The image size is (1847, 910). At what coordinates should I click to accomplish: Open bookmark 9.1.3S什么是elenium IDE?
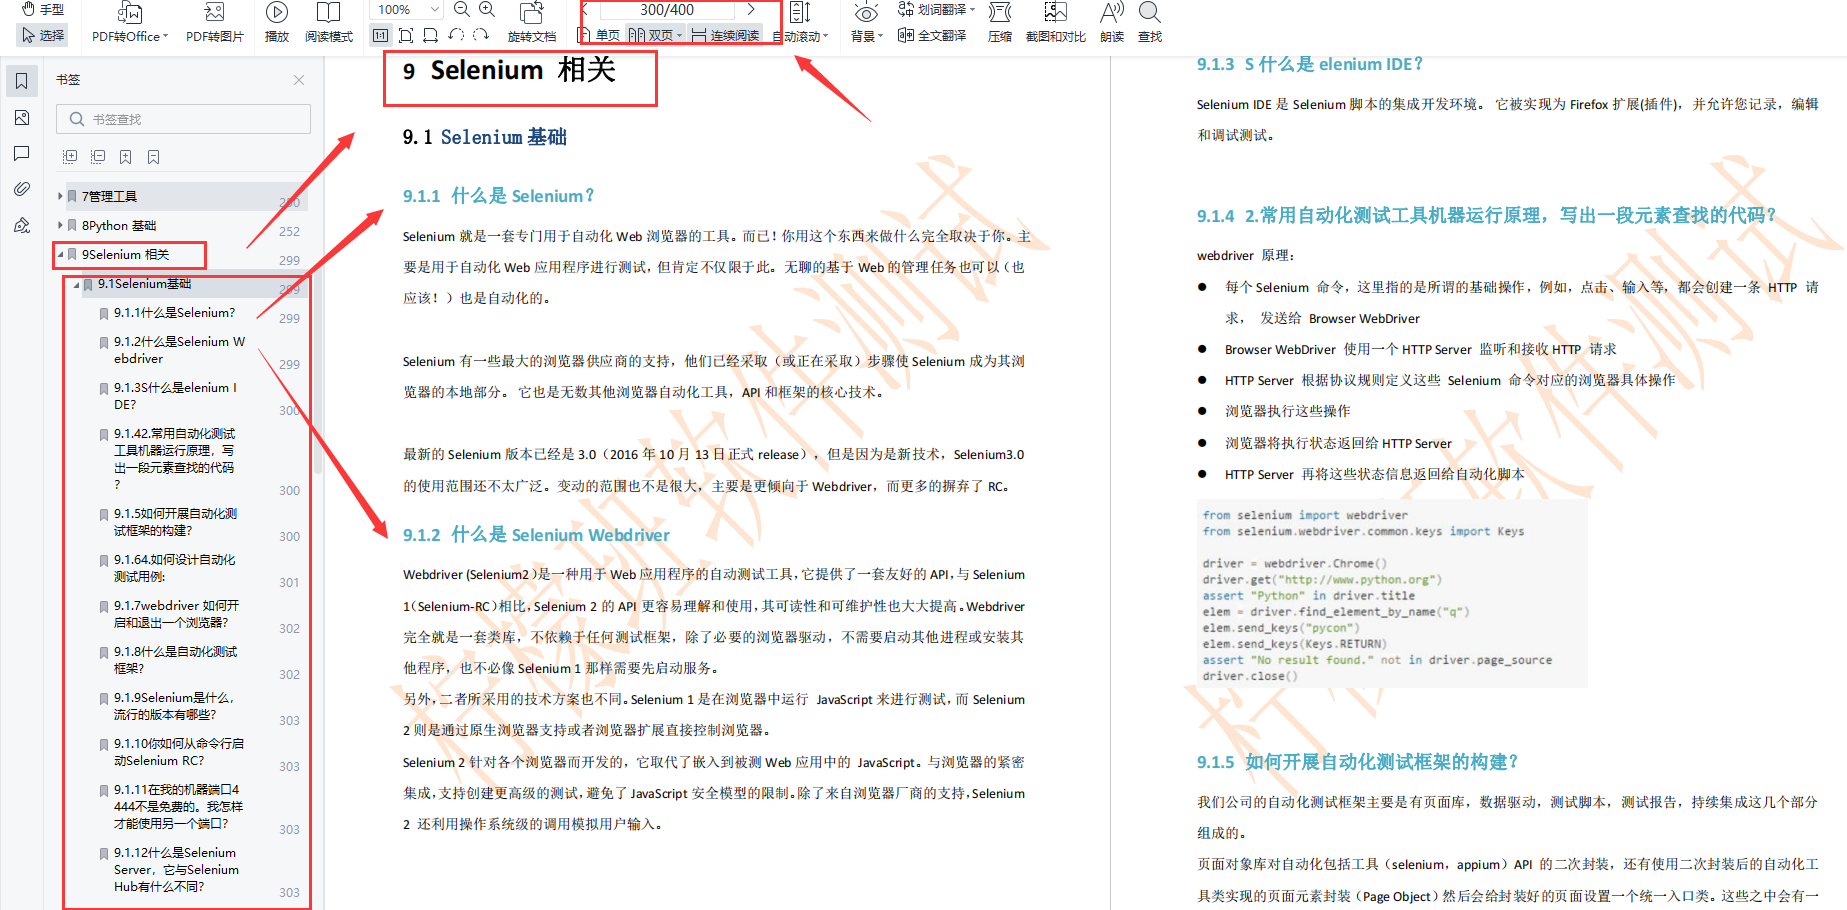175,396
